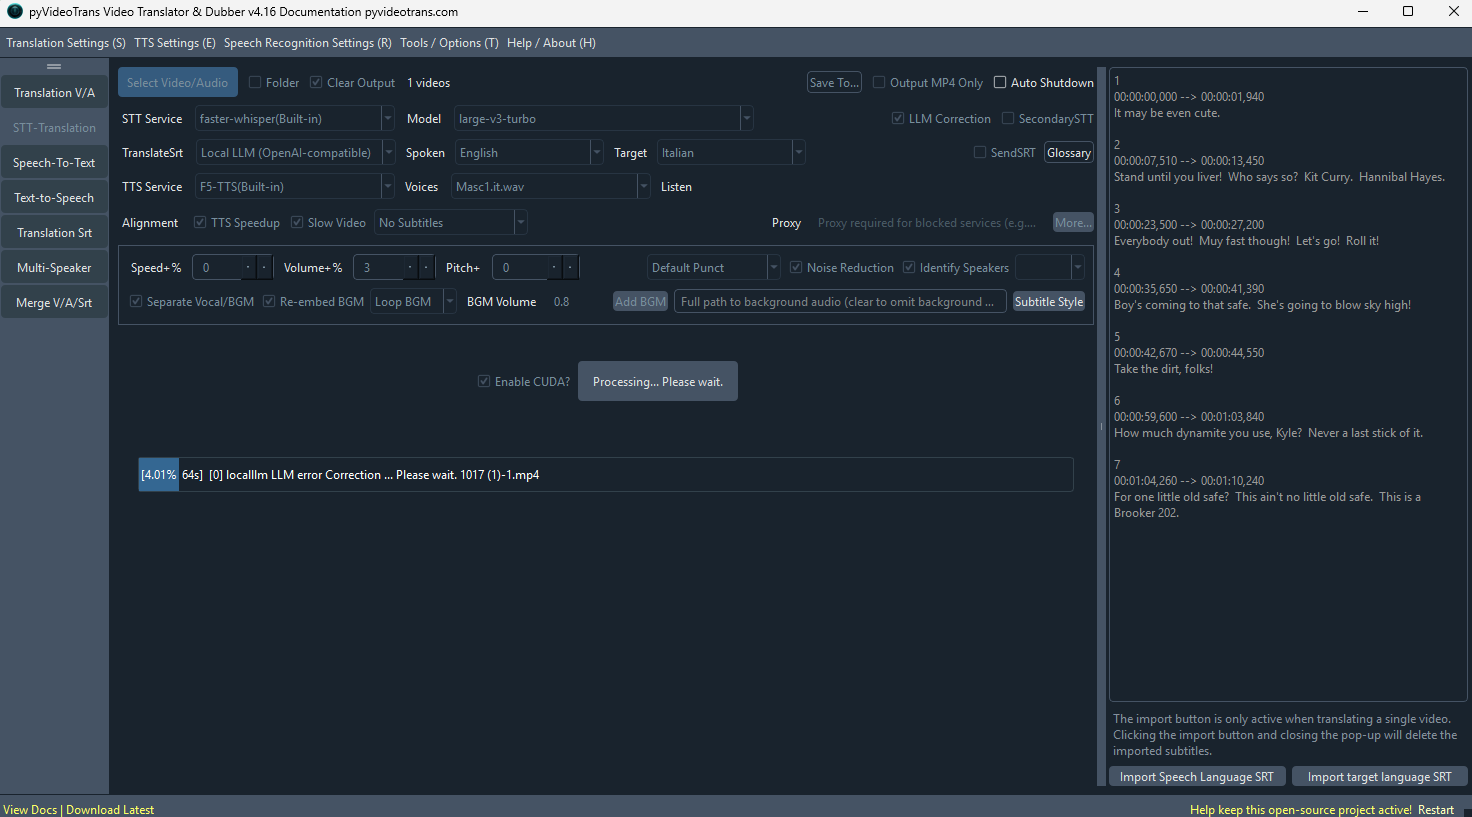This screenshot has height=817, width=1472.
Task: Click the sidebar collapse handle above Translation V/A
Action: (x=54, y=67)
